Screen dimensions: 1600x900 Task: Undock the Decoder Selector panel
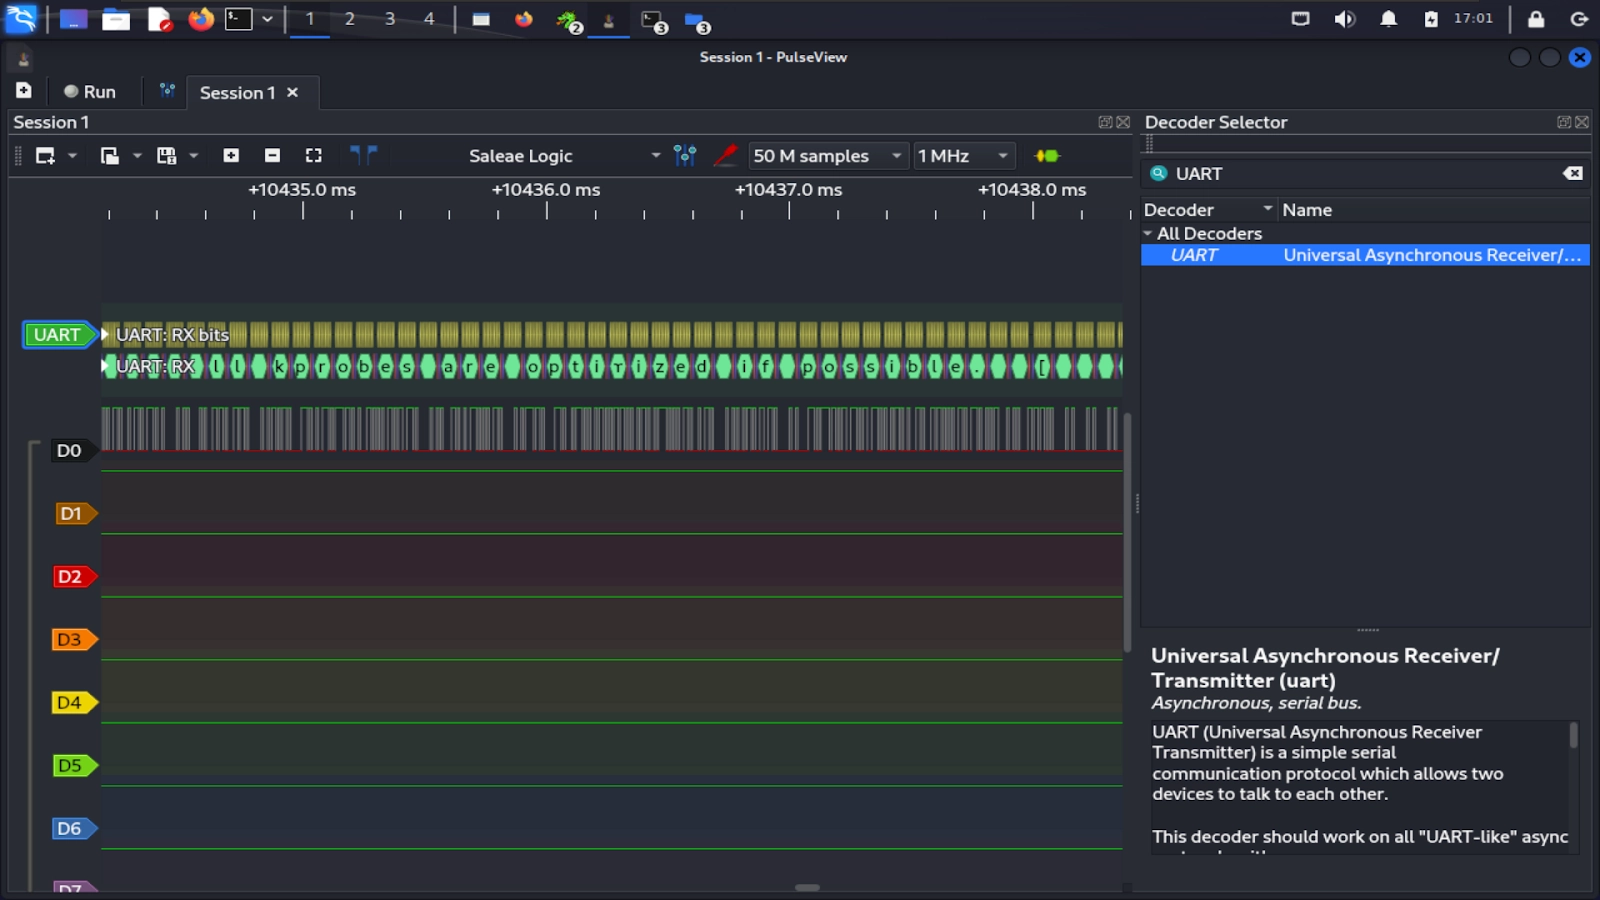[x=1564, y=122]
